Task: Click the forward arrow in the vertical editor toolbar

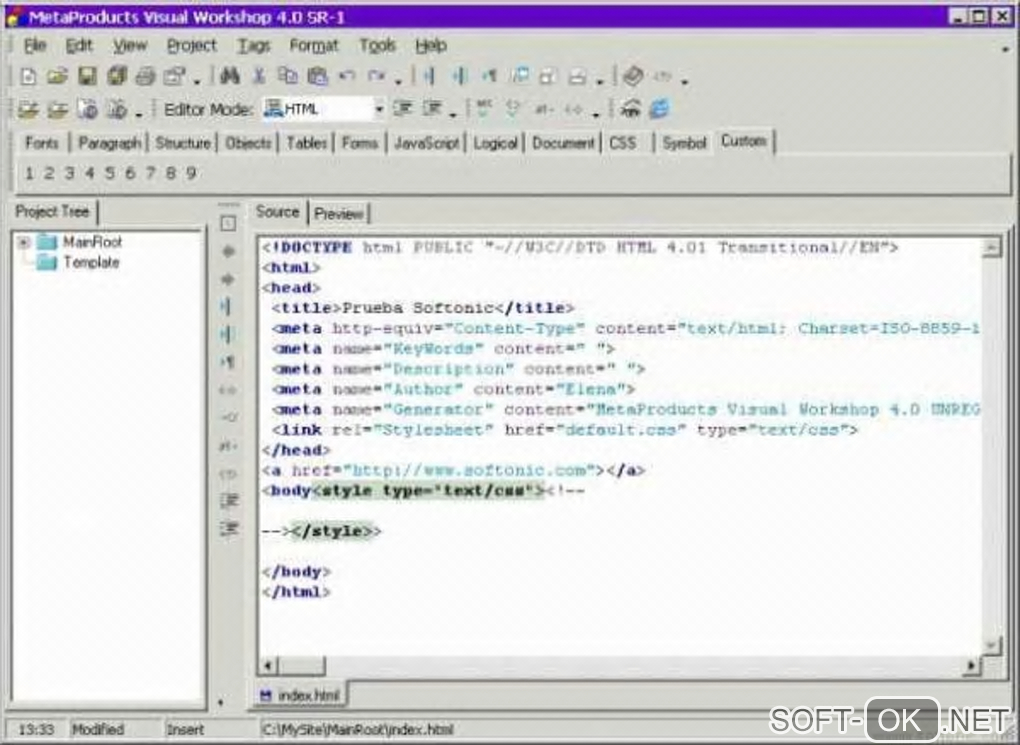Action: click(228, 279)
